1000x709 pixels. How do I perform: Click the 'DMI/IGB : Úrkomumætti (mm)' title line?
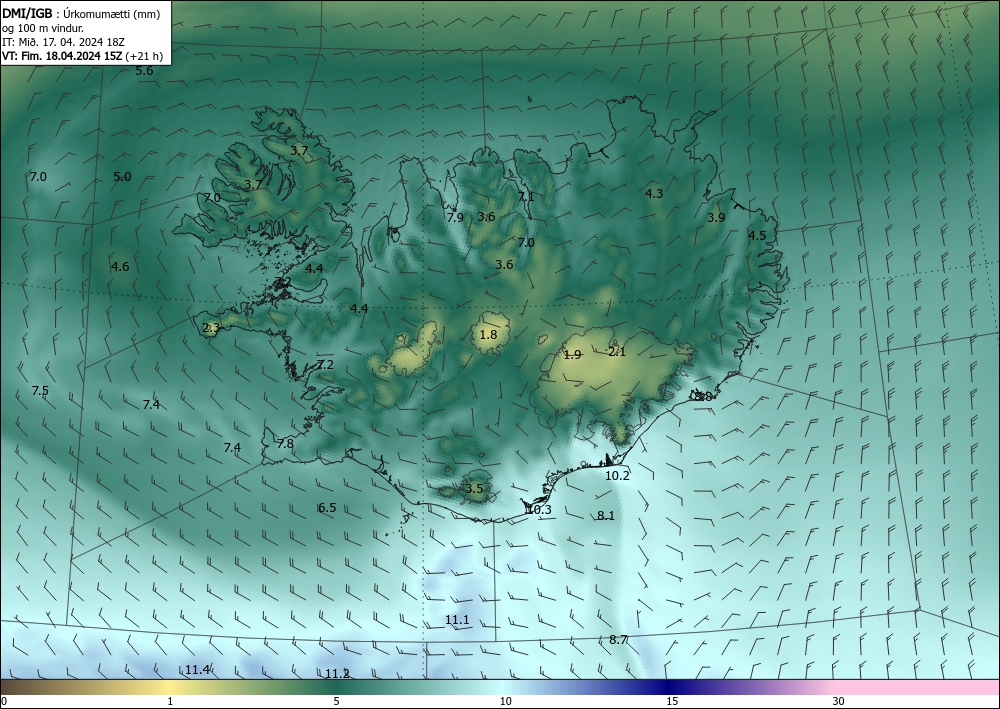coord(81,14)
